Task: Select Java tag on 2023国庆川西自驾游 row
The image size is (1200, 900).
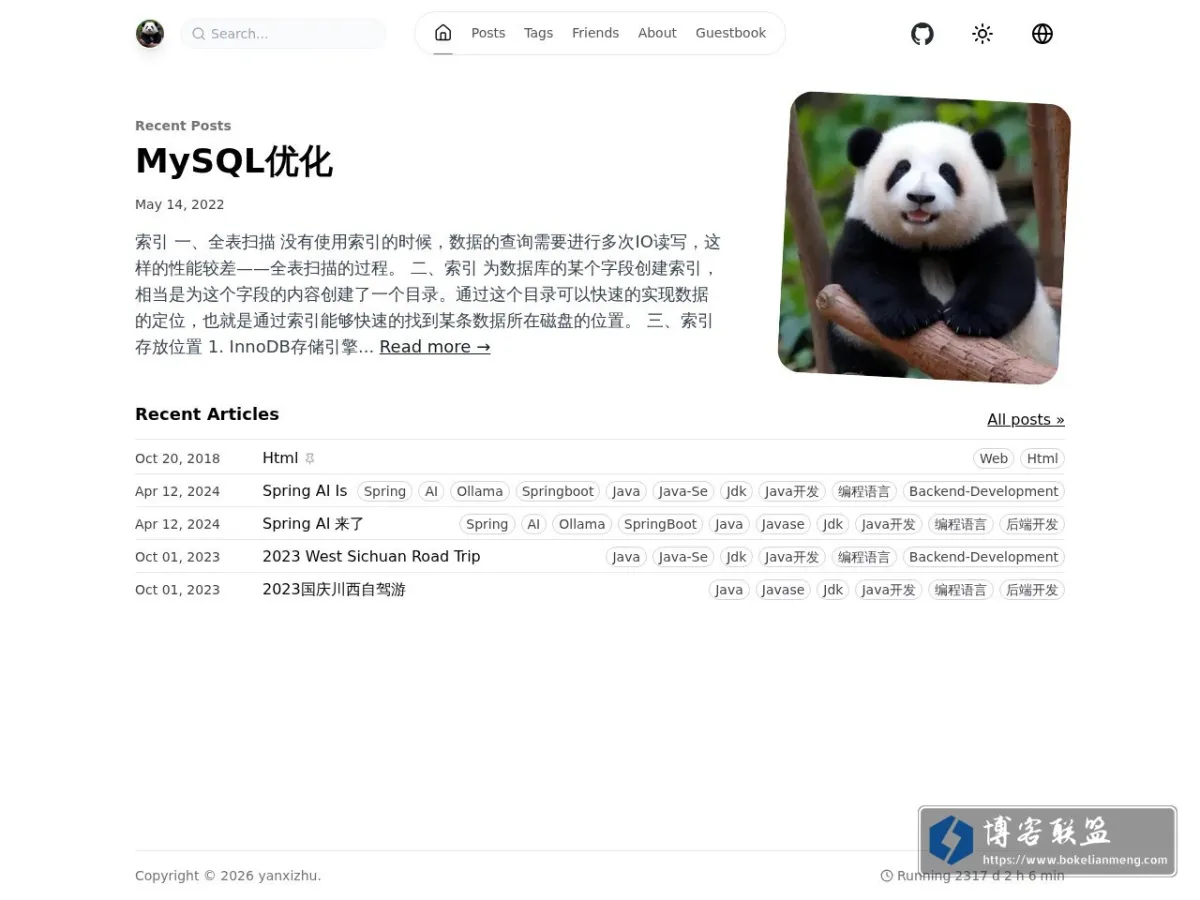Action: [729, 590]
